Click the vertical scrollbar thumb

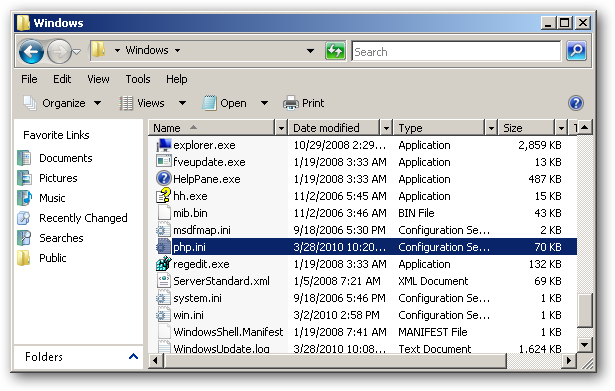tap(584, 310)
